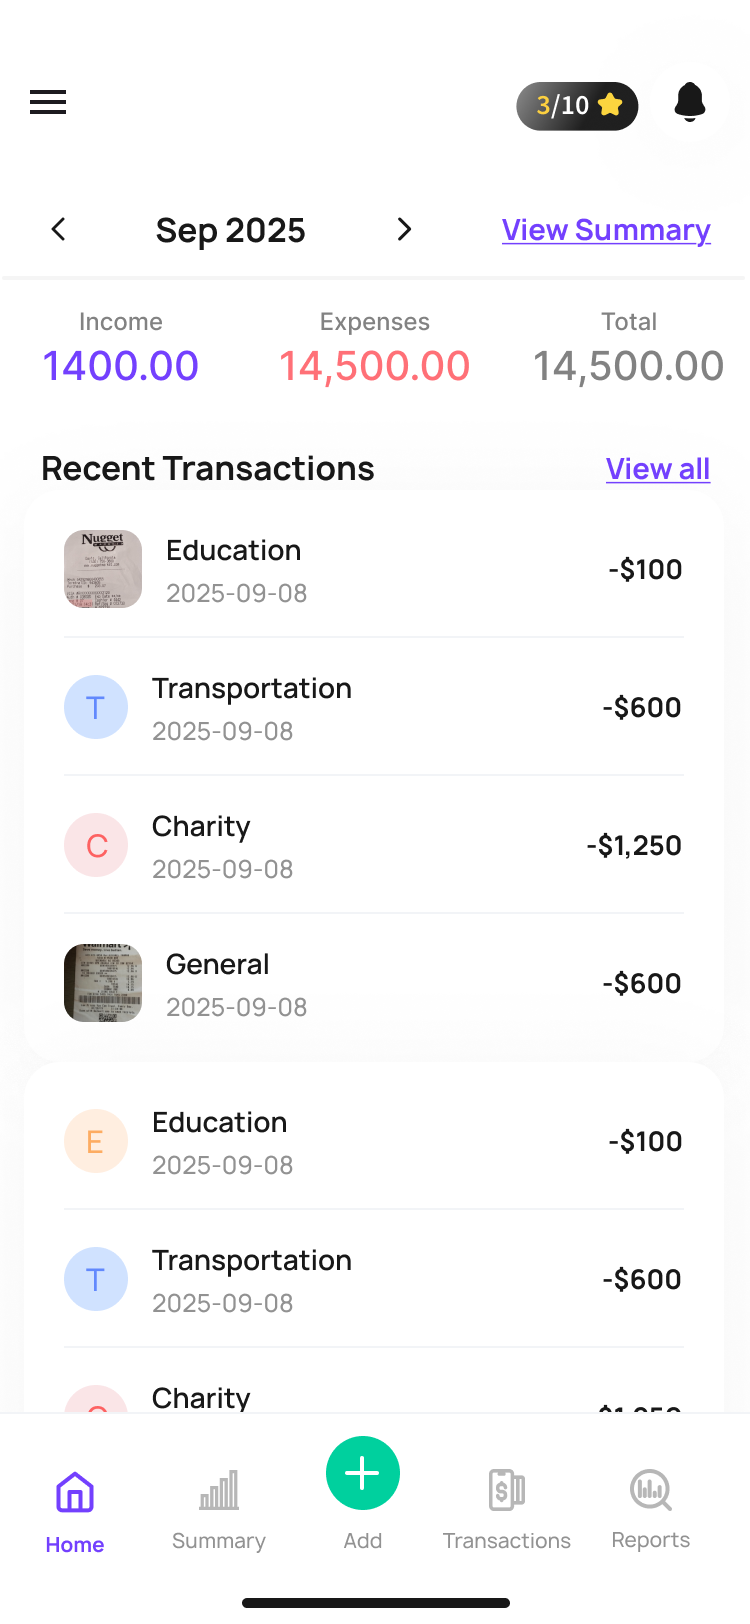Open the General -$600 transaction
This screenshot has width=750, height=1624.
tap(400, 984)
